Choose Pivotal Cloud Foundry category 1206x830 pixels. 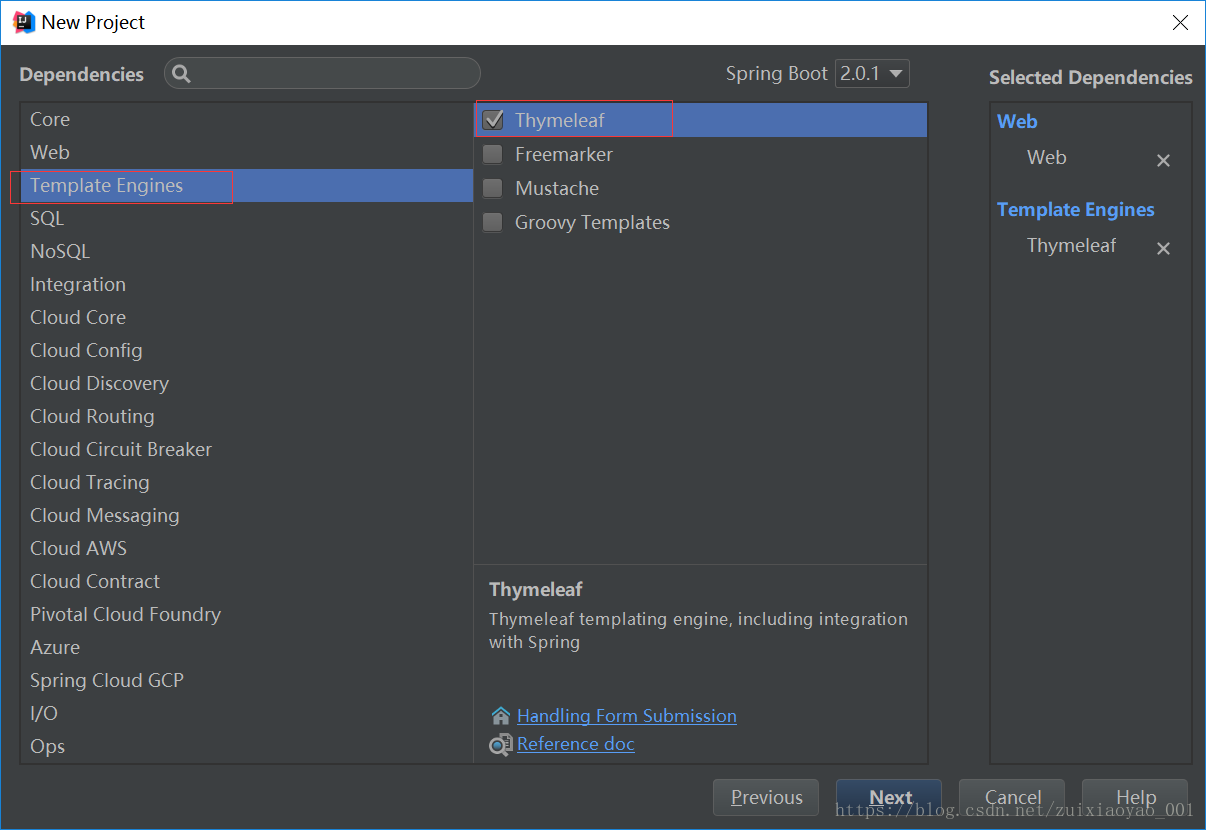point(246,614)
